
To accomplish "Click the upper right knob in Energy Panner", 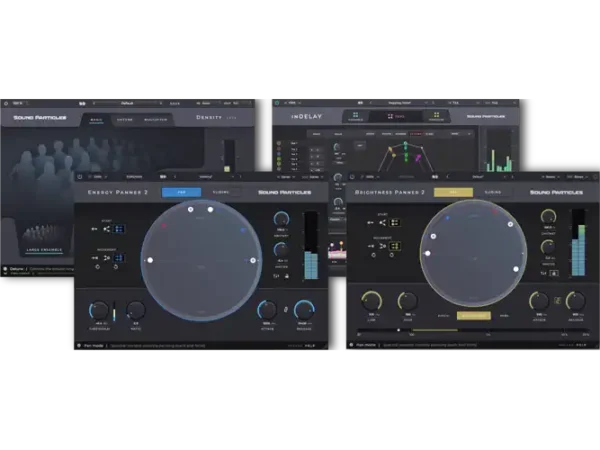I will click(x=282, y=219).
